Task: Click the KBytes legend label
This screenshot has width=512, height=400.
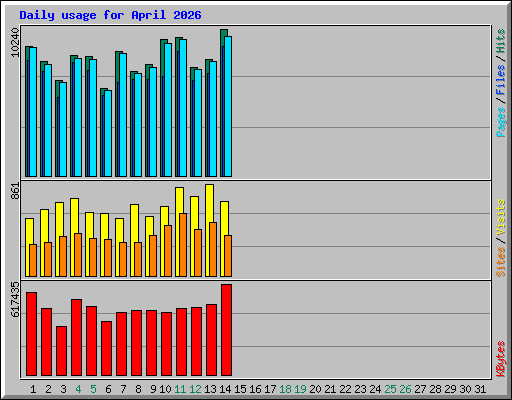Action: [501, 359]
